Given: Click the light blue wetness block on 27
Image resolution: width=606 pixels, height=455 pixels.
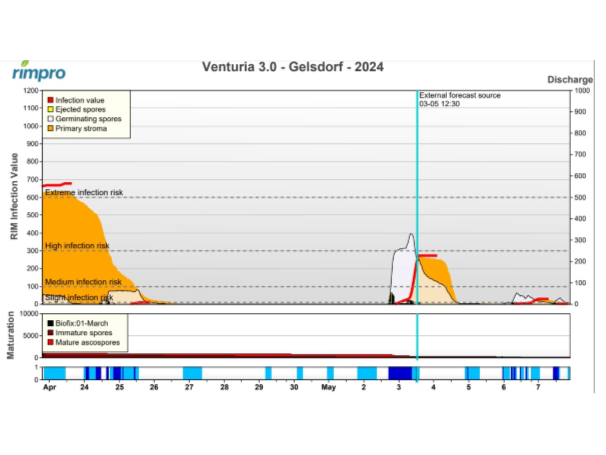Looking at the screenshot, I should coord(192,373).
